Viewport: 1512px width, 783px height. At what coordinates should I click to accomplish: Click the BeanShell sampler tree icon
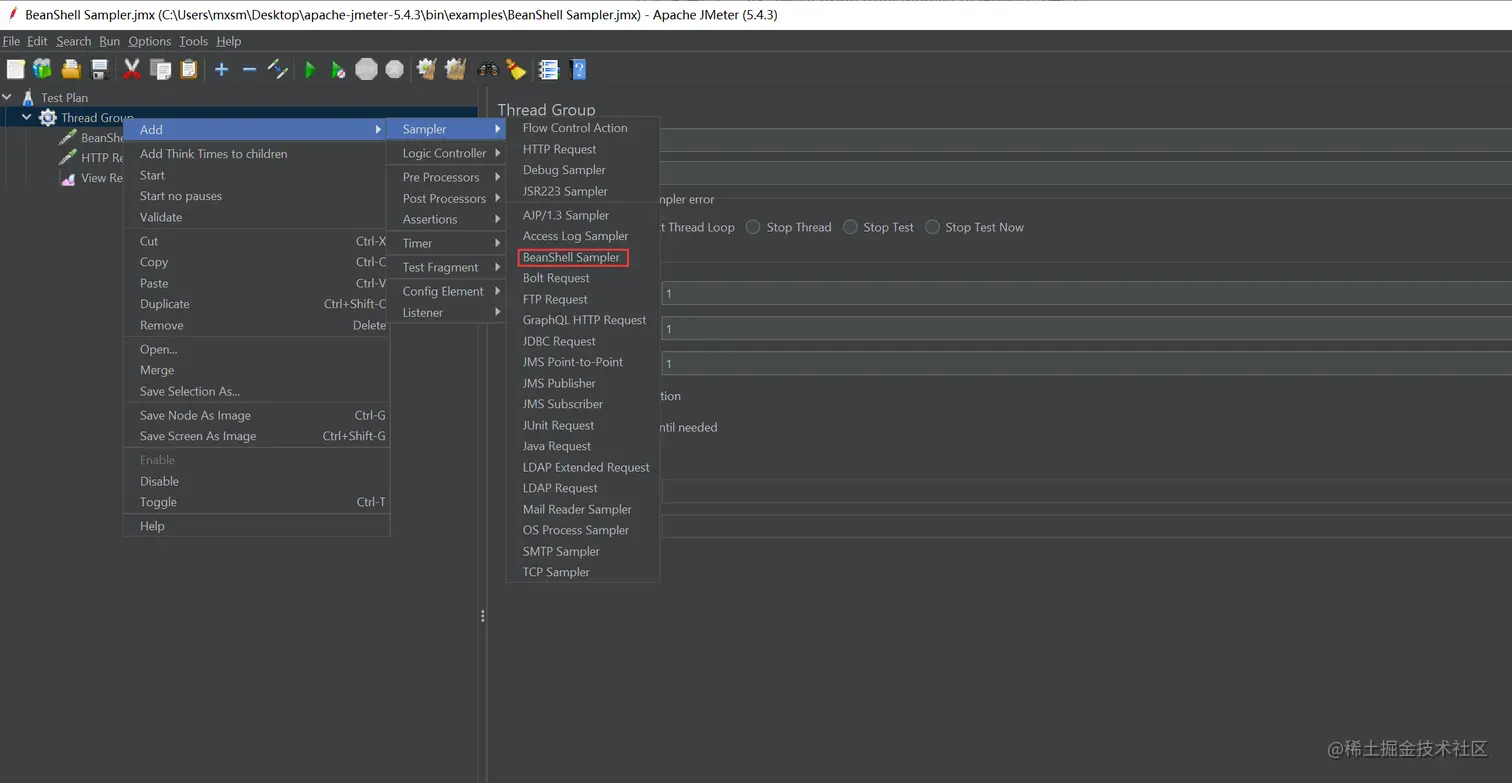[x=67, y=138]
